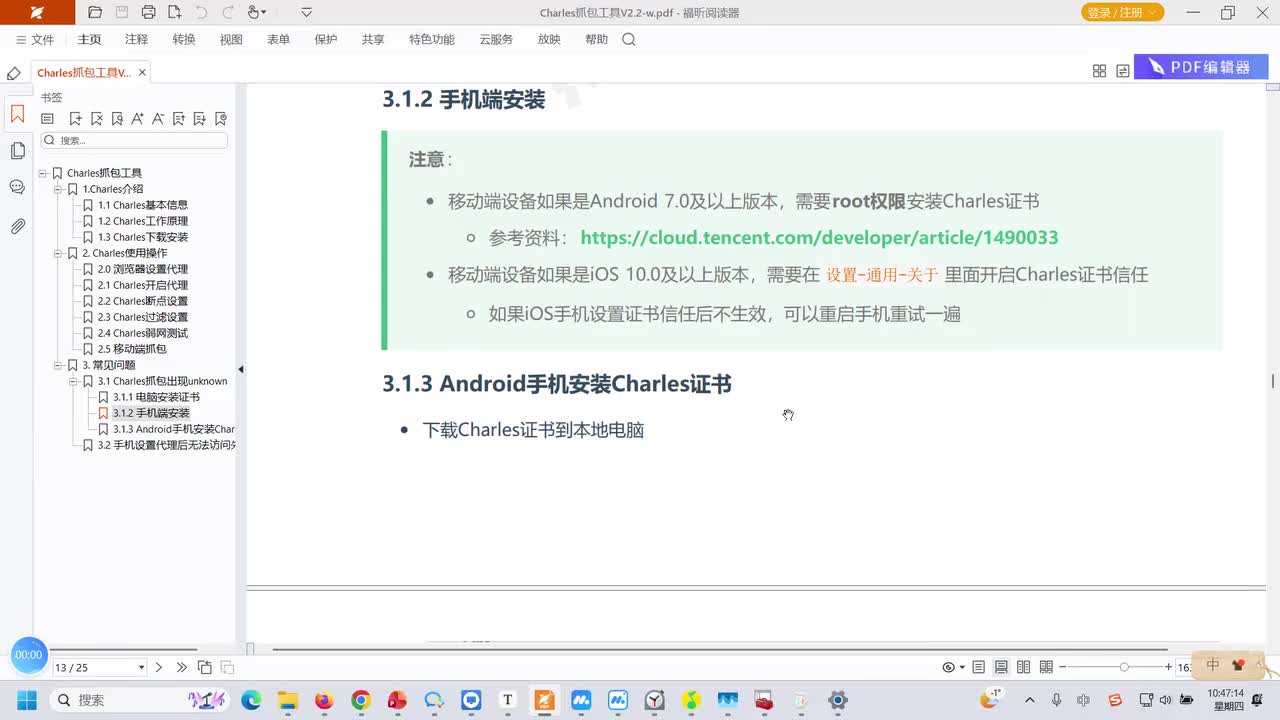Select continuous facing view mode

(x=1046, y=667)
